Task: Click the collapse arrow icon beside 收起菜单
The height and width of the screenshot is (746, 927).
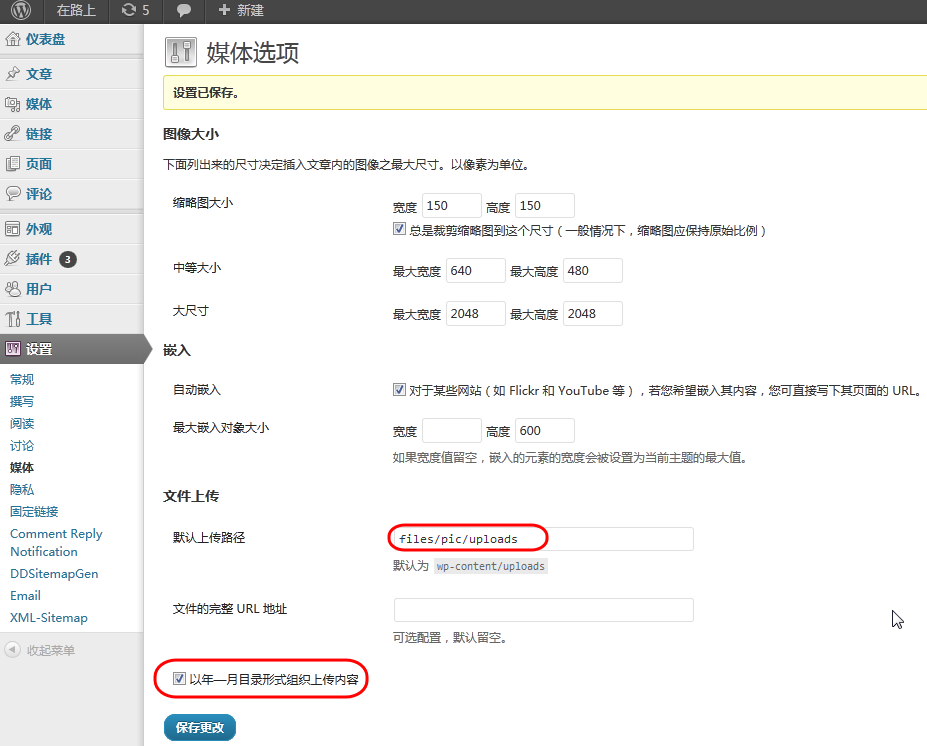Action: [x=12, y=650]
